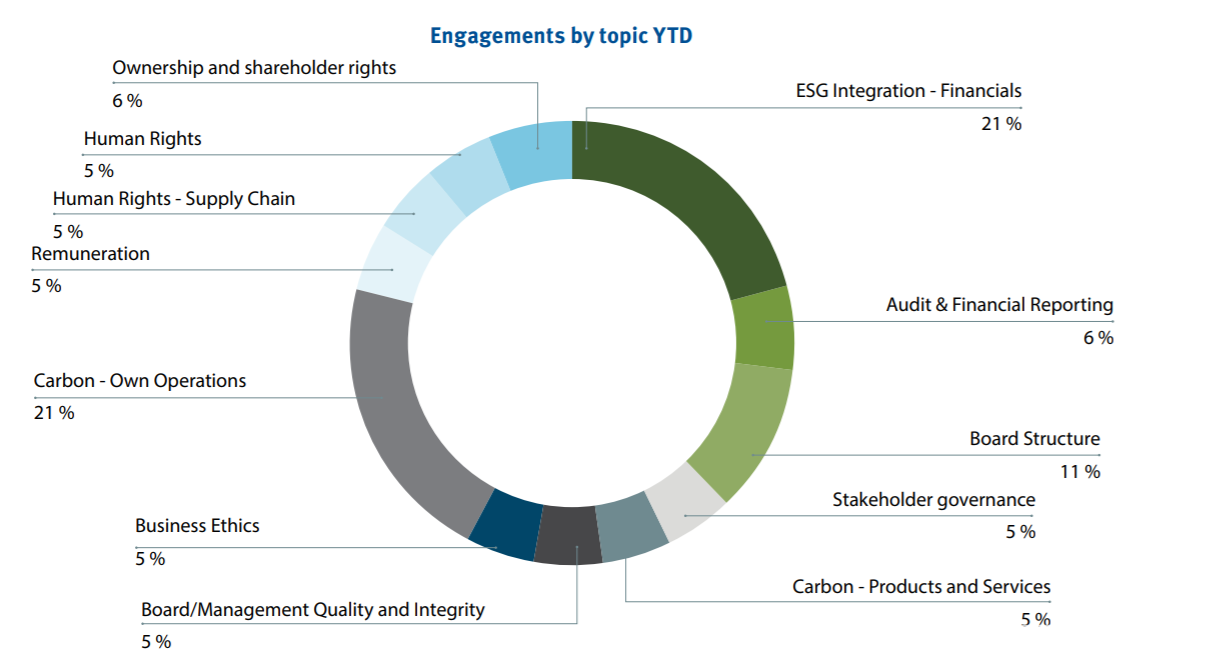The image size is (1215, 667).
Task: Click the Board Structure label
Action: 1034,439
